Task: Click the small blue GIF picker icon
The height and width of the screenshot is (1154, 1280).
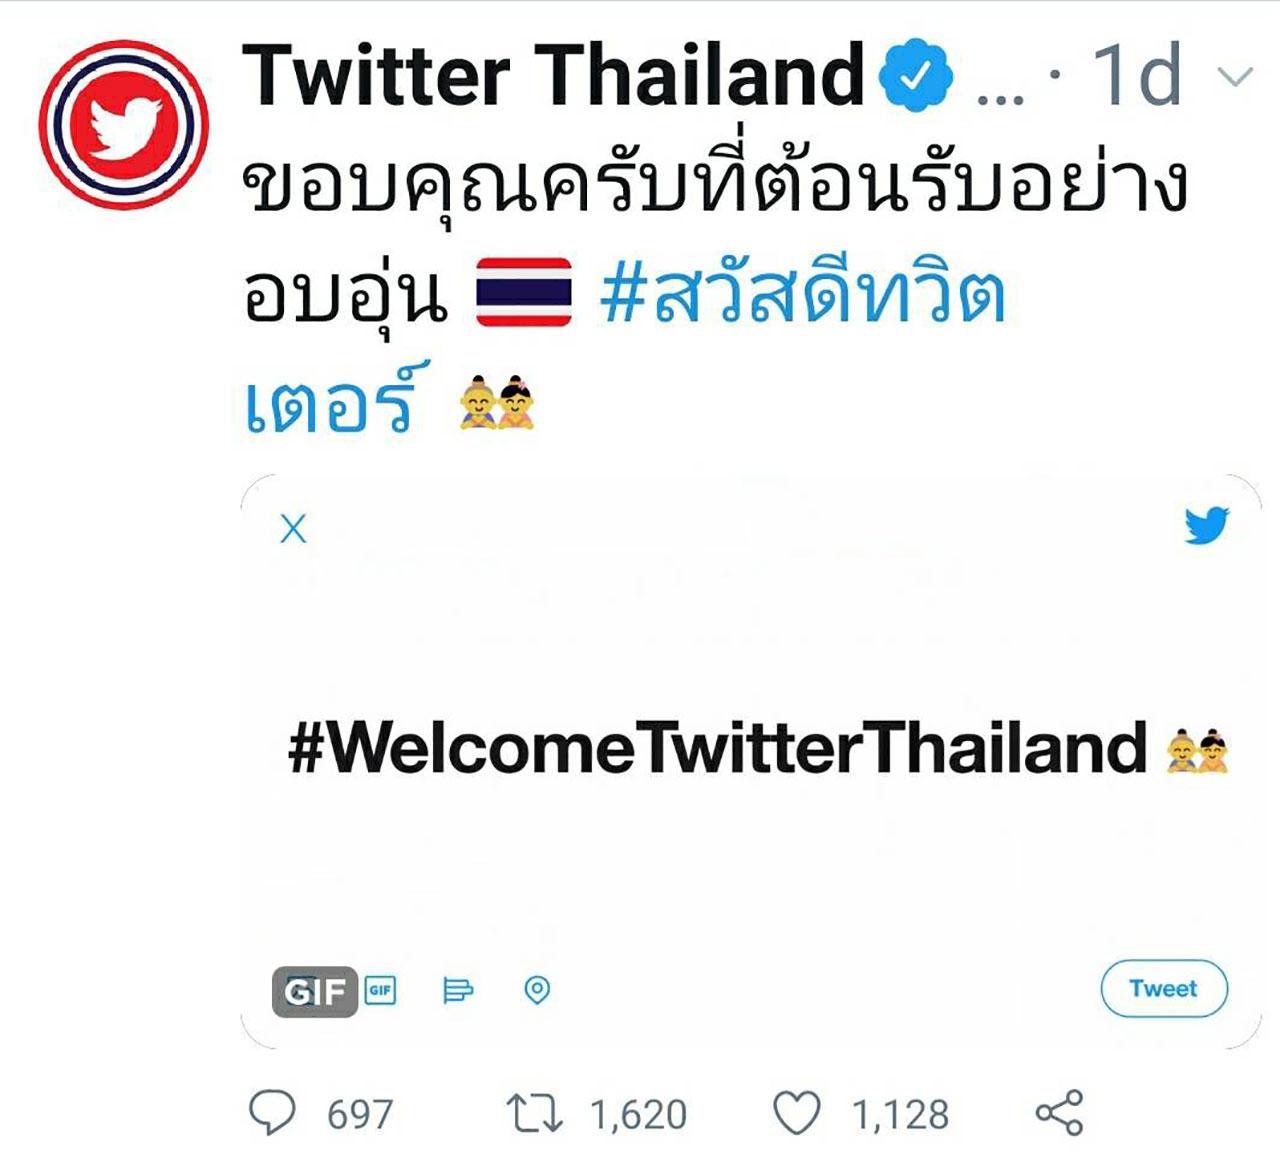Action: click(x=380, y=990)
